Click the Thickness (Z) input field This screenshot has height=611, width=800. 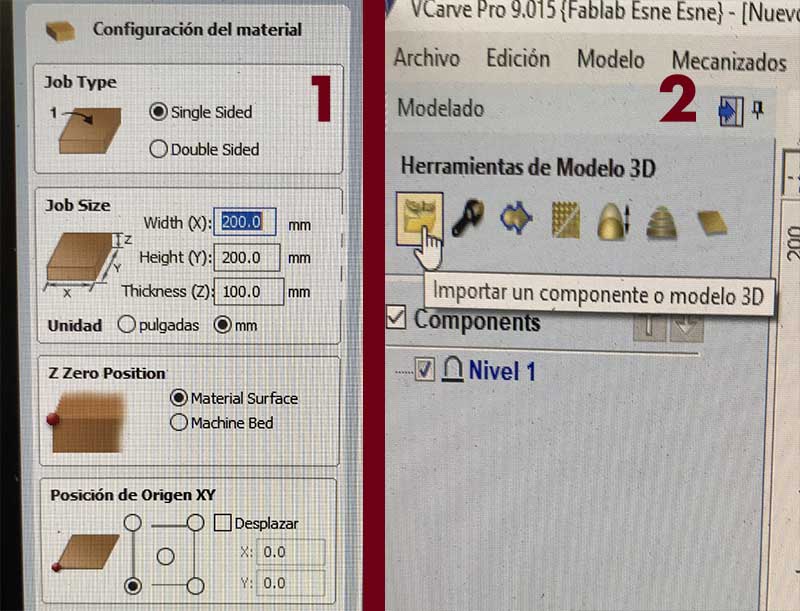[249, 292]
